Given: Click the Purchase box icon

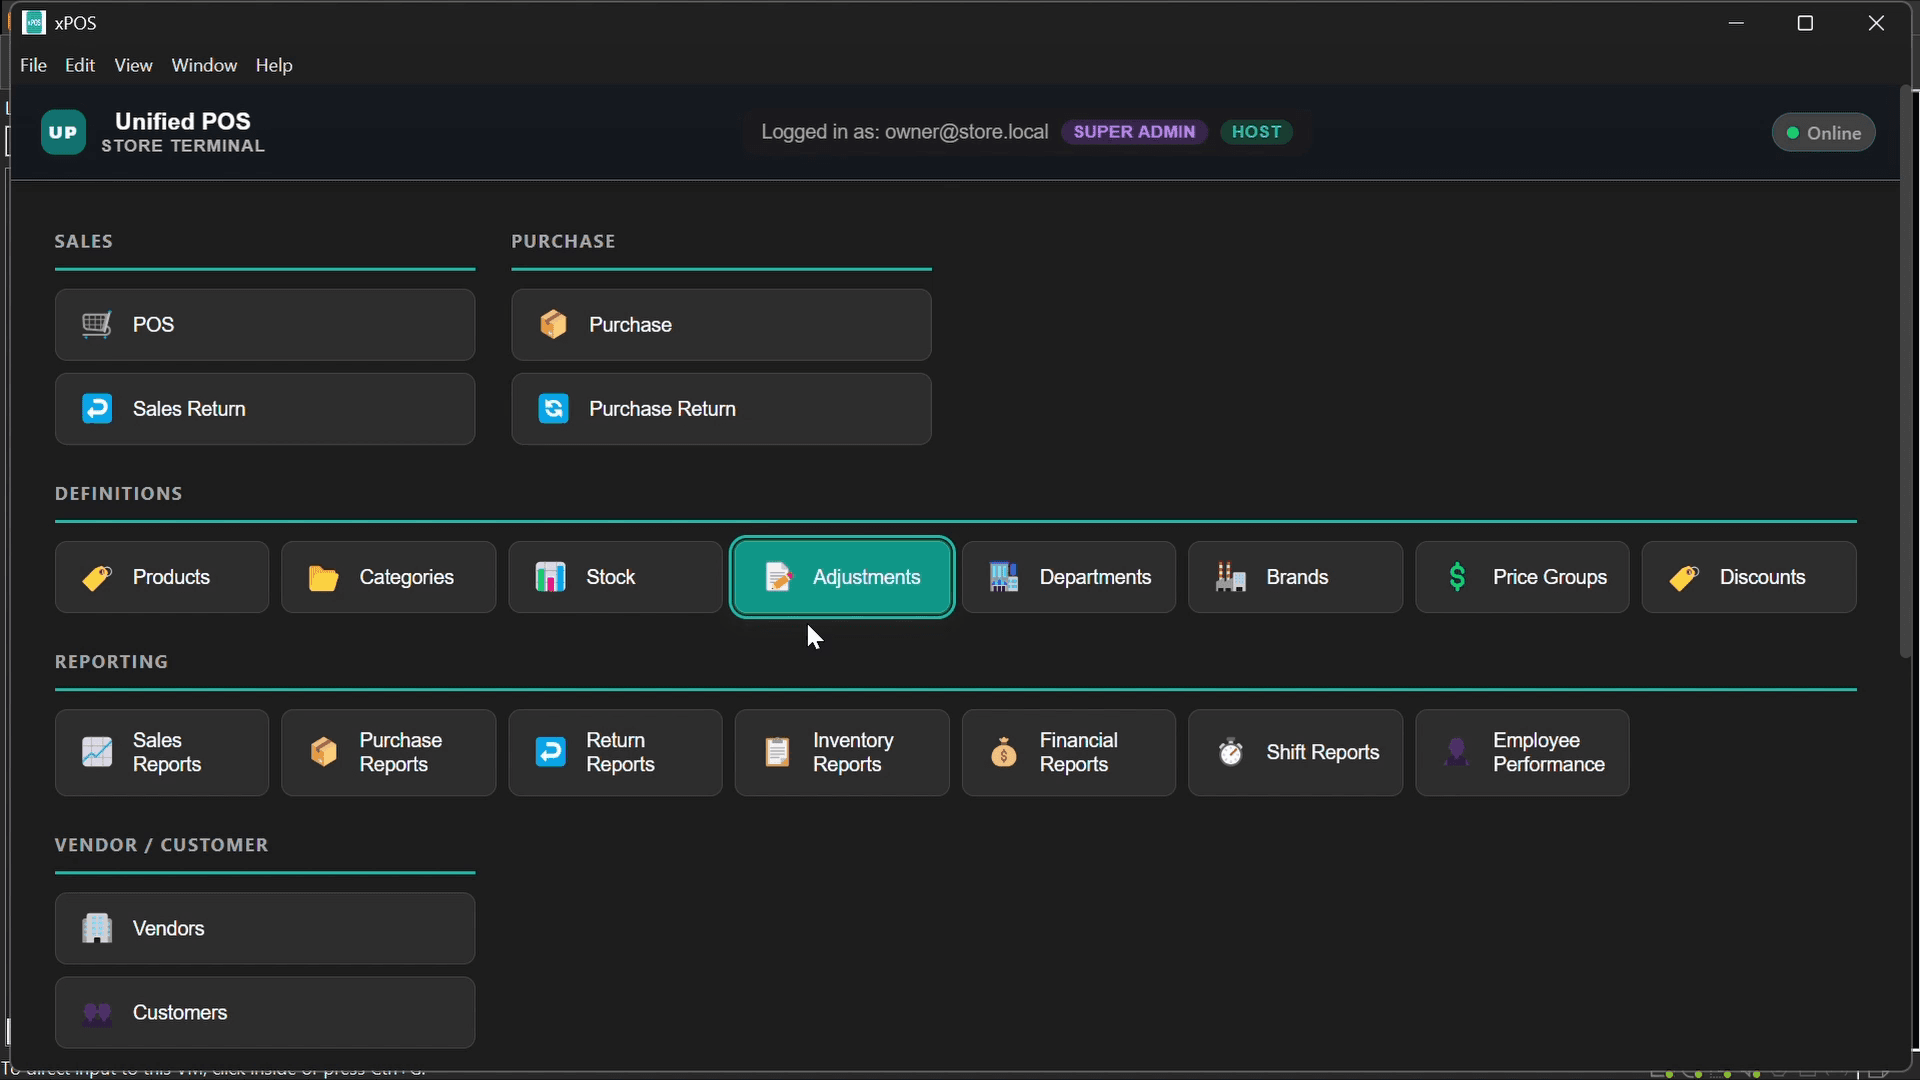Looking at the screenshot, I should click(553, 325).
